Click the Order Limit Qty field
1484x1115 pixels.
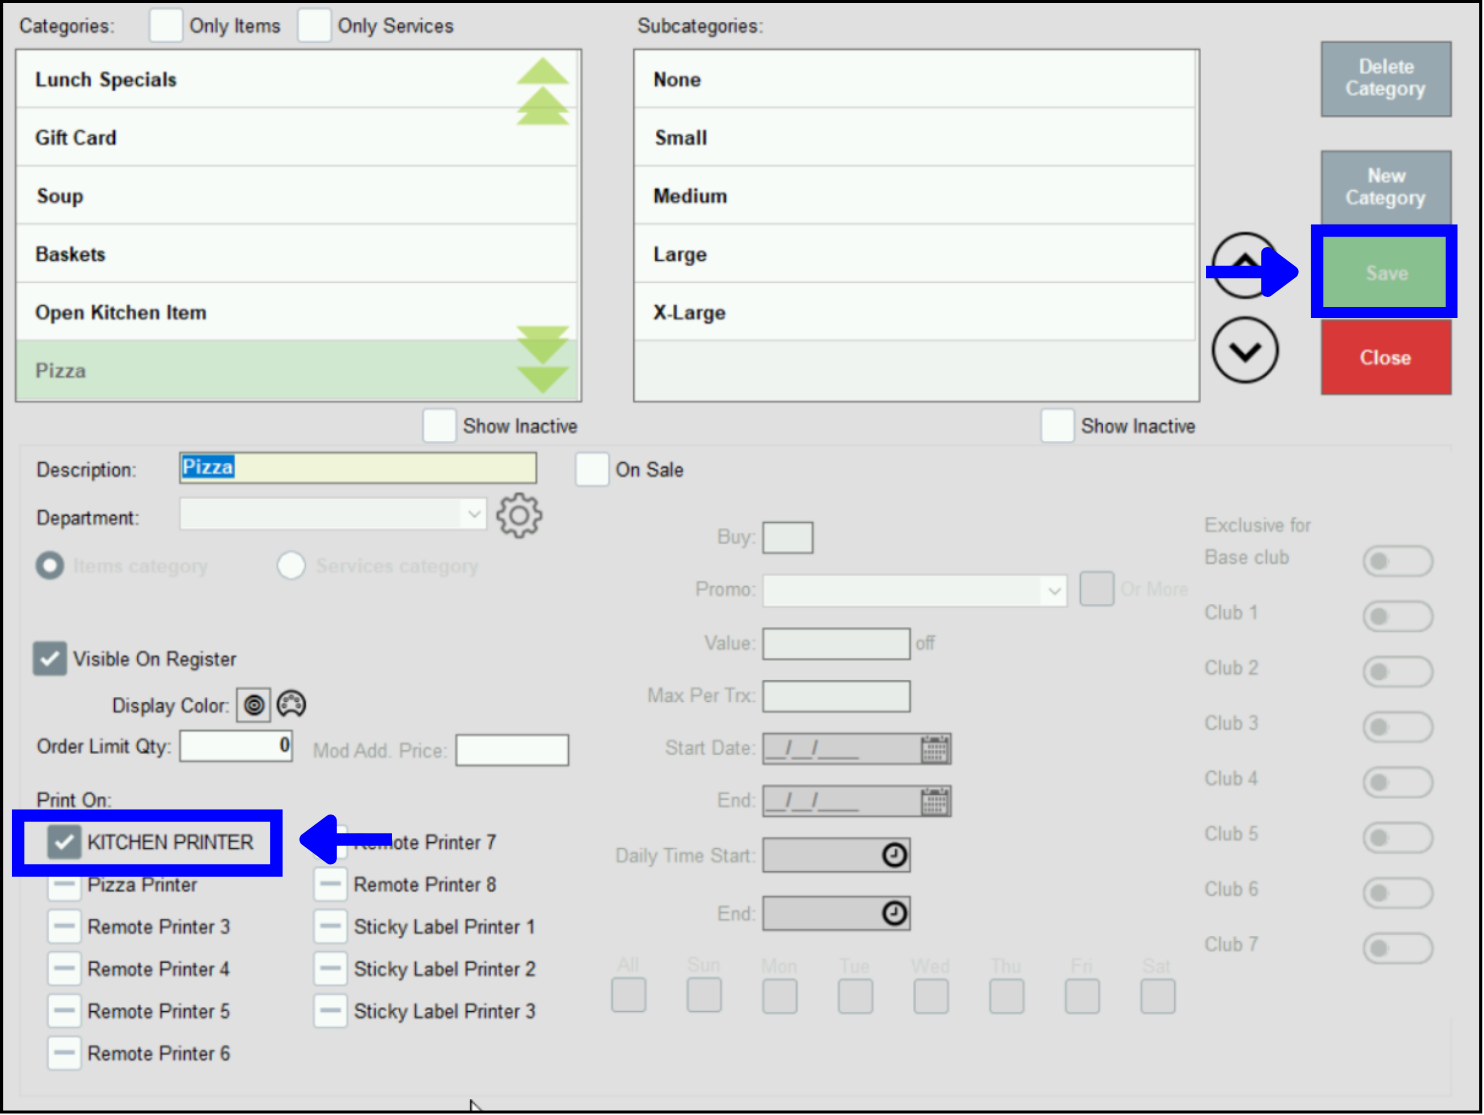pyautogui.click(x=236, y=746)
